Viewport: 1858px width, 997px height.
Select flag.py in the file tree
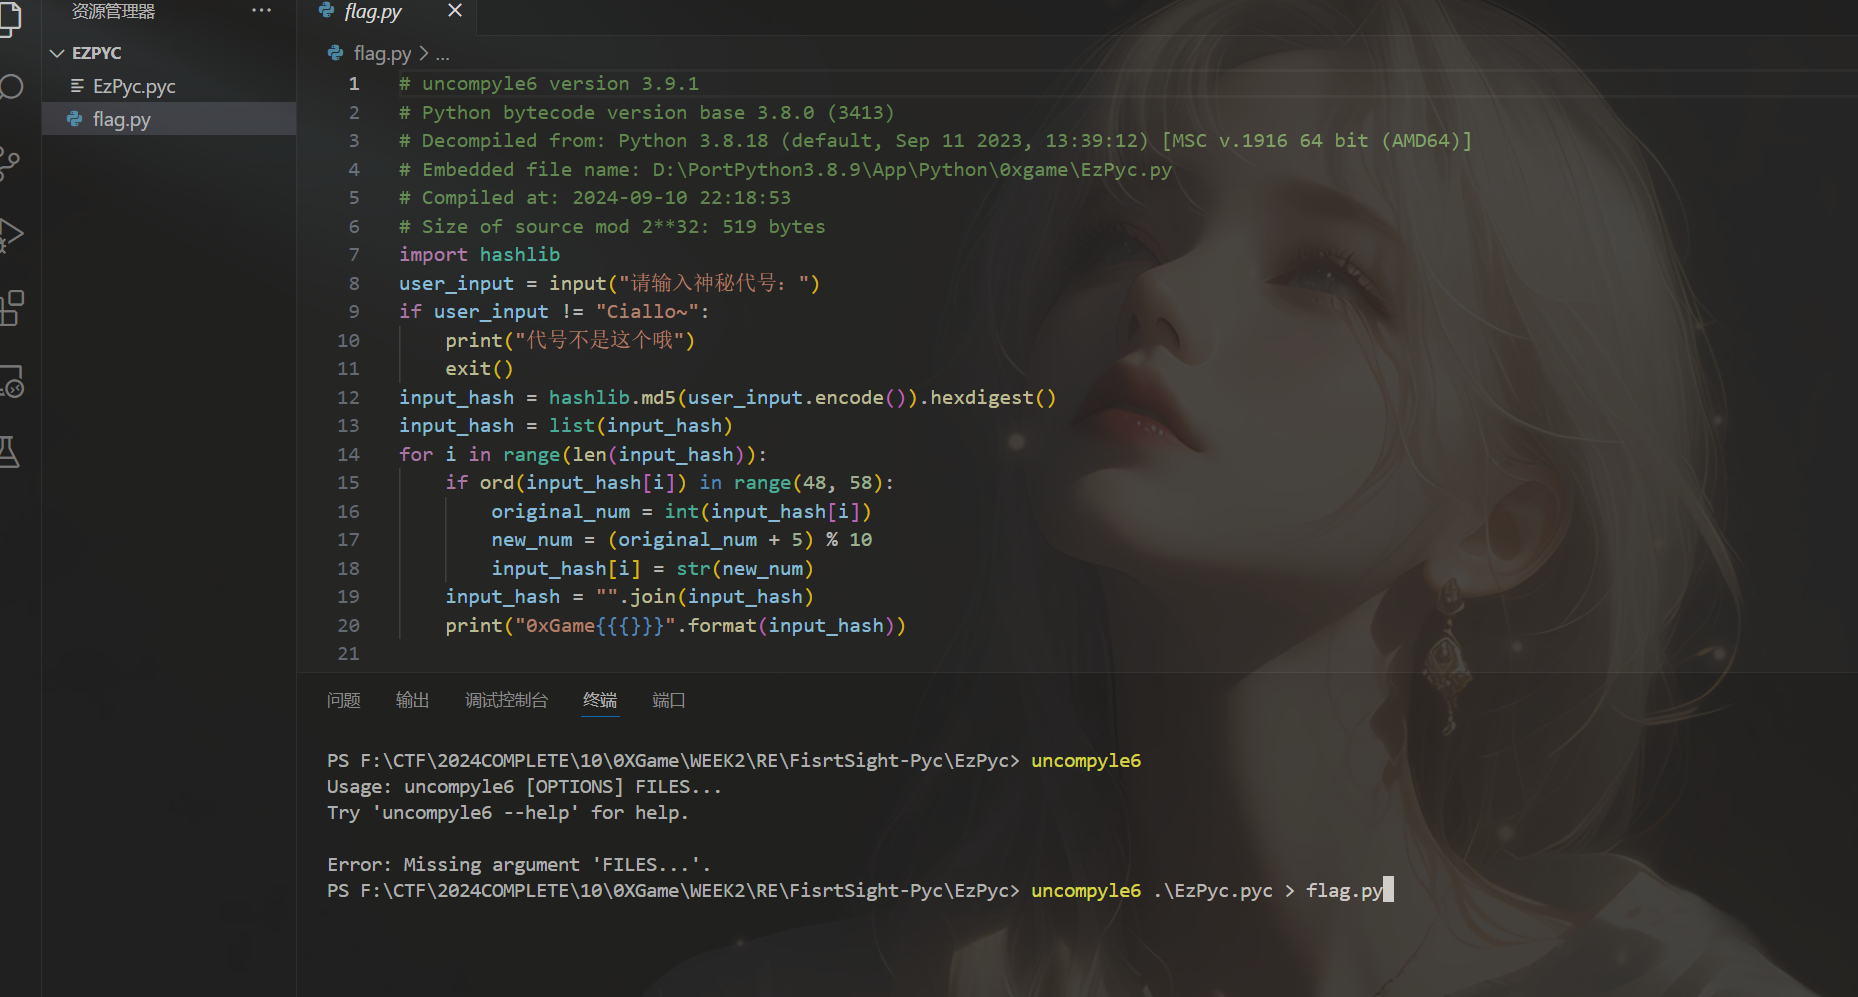169,119
